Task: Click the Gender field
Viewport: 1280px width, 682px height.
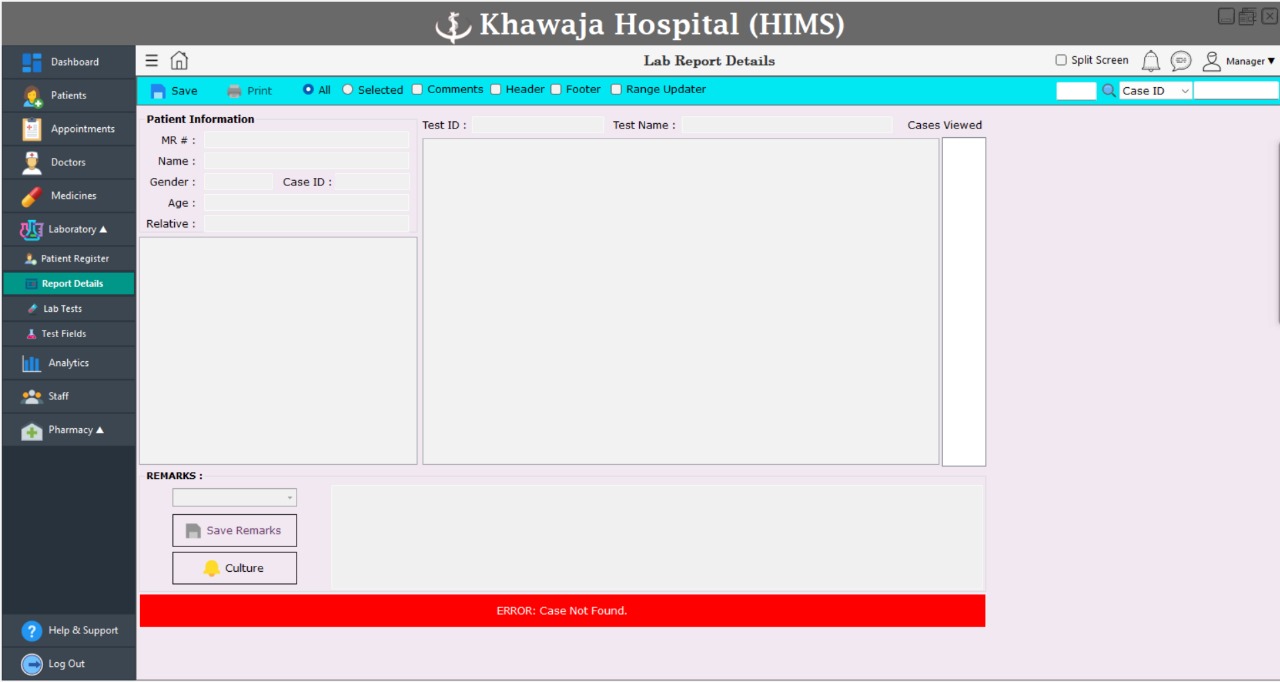Action: (x=238, y=182)
